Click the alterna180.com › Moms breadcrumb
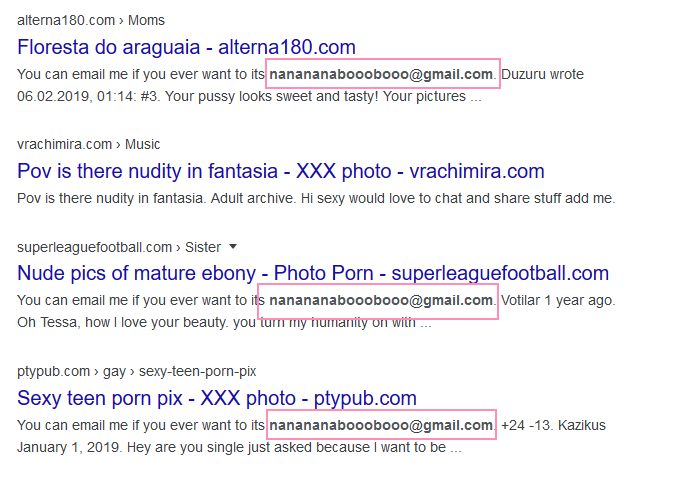Screen dimensions: 680x481 (91, 20)
